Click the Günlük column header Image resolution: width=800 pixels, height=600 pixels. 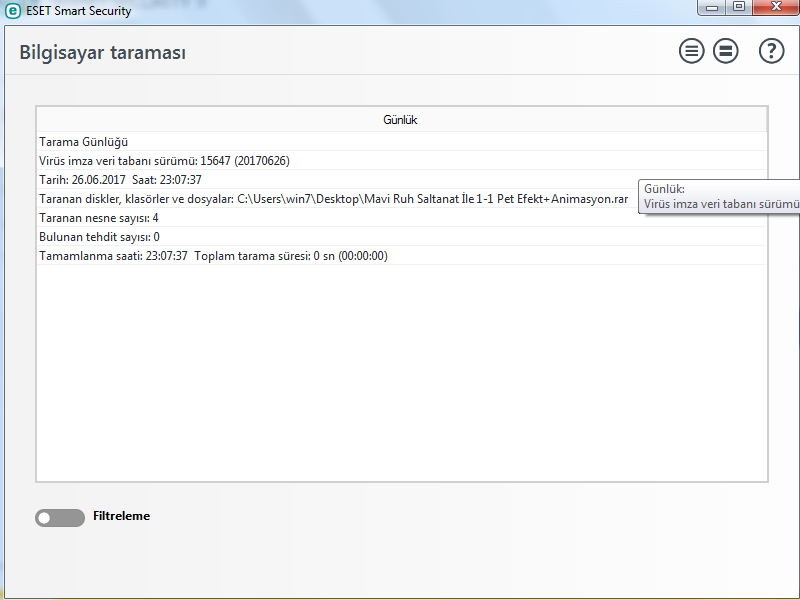coord(401,120)
